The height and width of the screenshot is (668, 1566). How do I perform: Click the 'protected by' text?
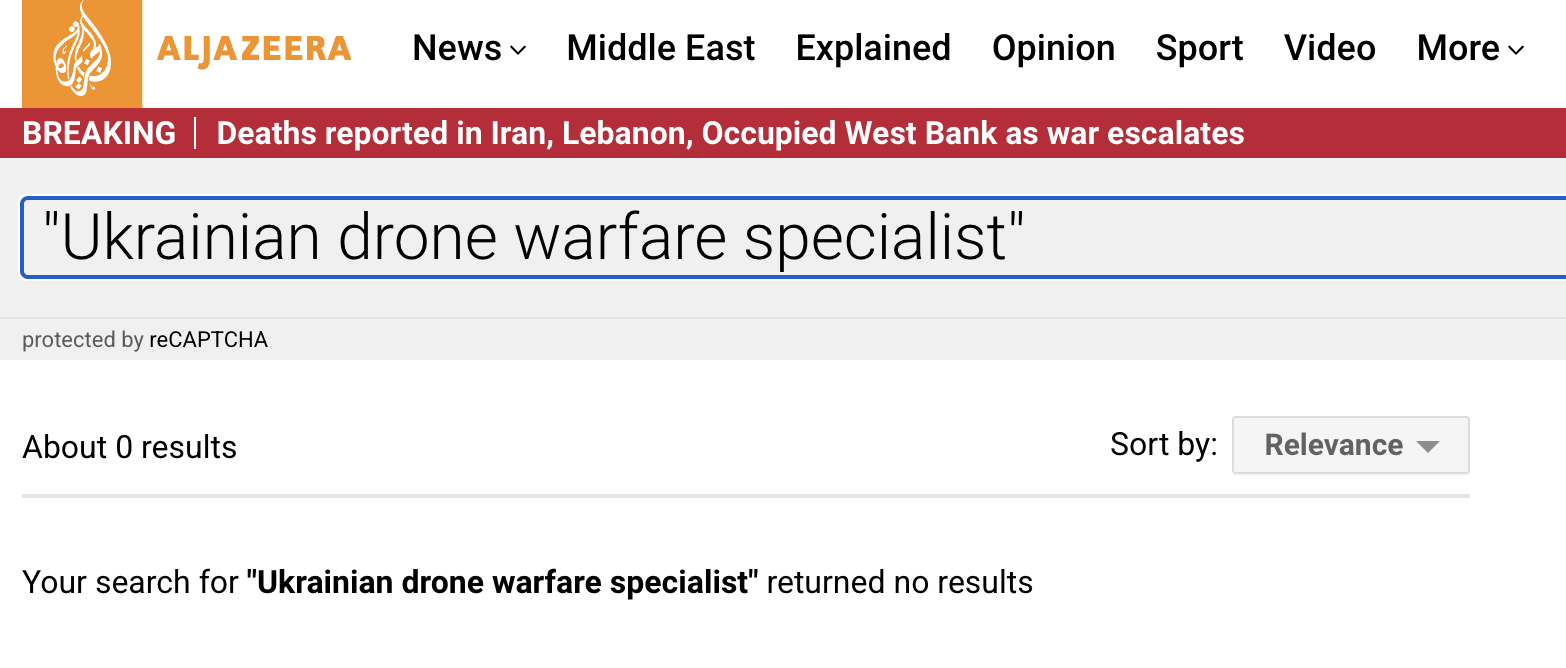click(x=83, y=340)
